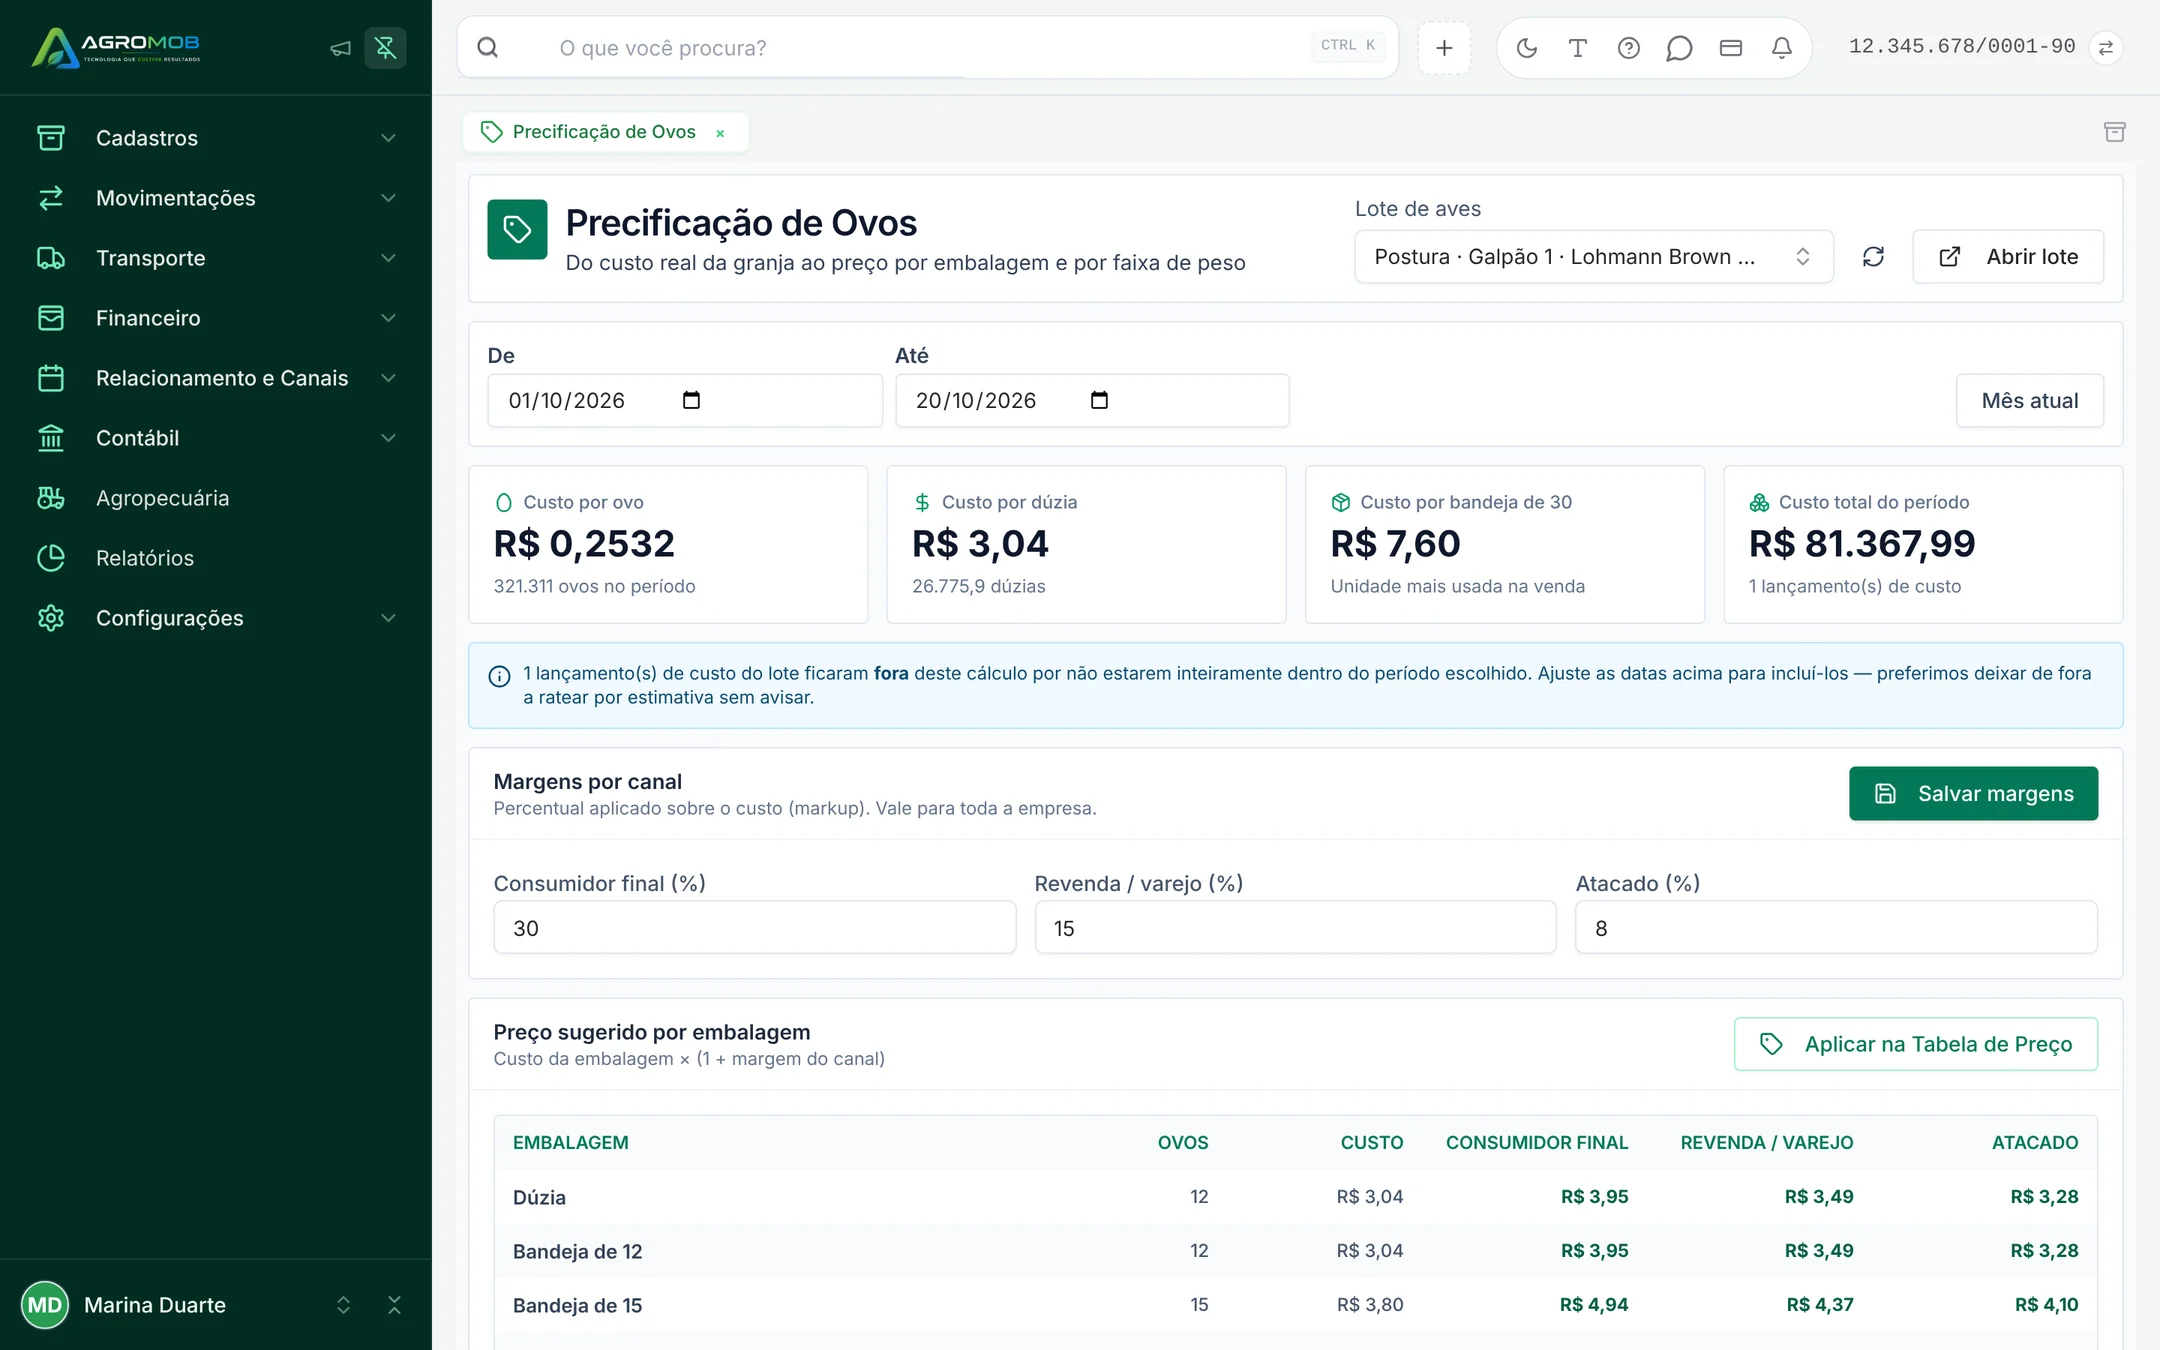2160x1350 pixels.
Task: Click the card billing icon
Action: point(1731,48)
